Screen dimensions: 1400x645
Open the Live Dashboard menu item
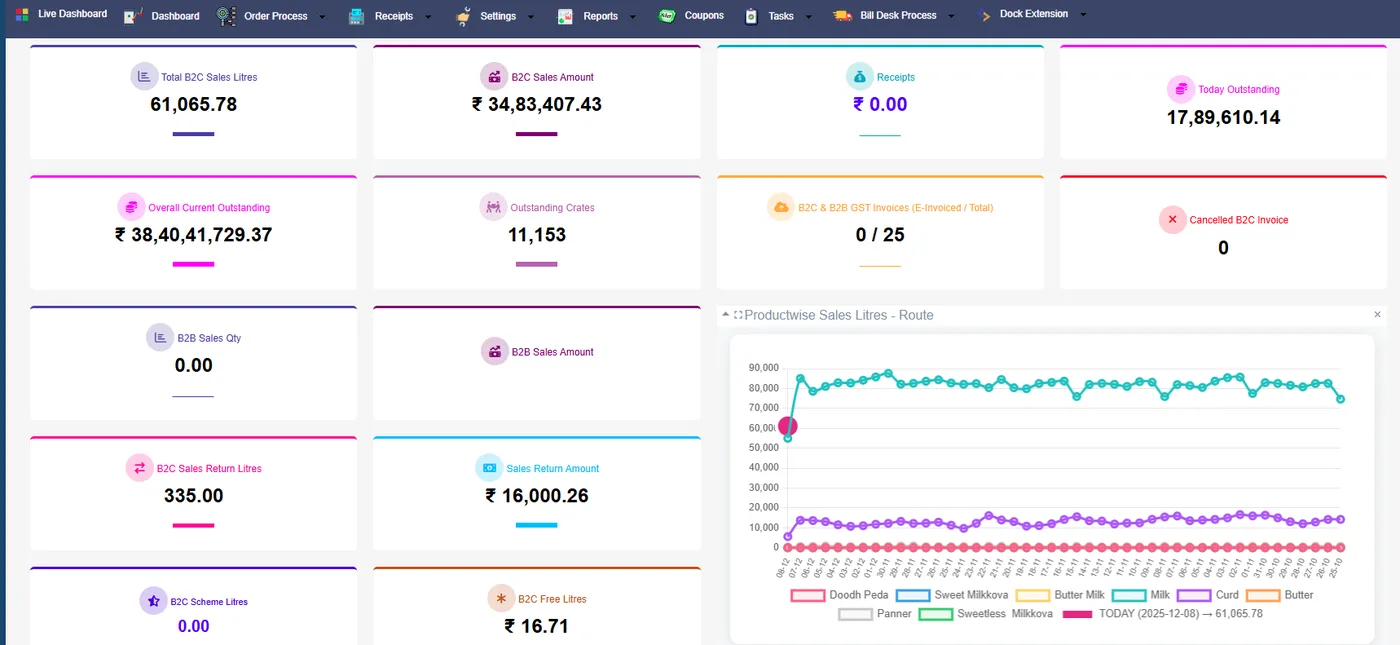pyautogui.click(x=72, y=14)
